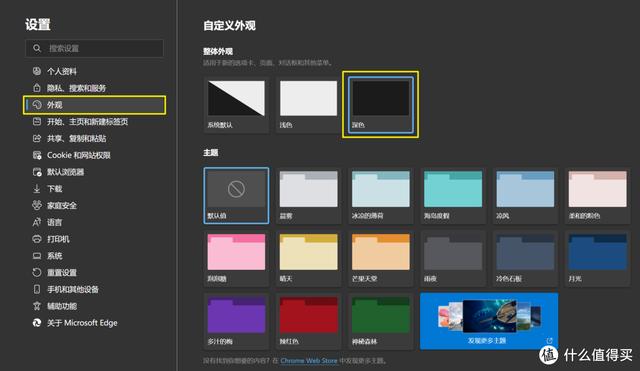Select the light appearance option
Viewport: 640px width, 371px height.
coord(309,105)
